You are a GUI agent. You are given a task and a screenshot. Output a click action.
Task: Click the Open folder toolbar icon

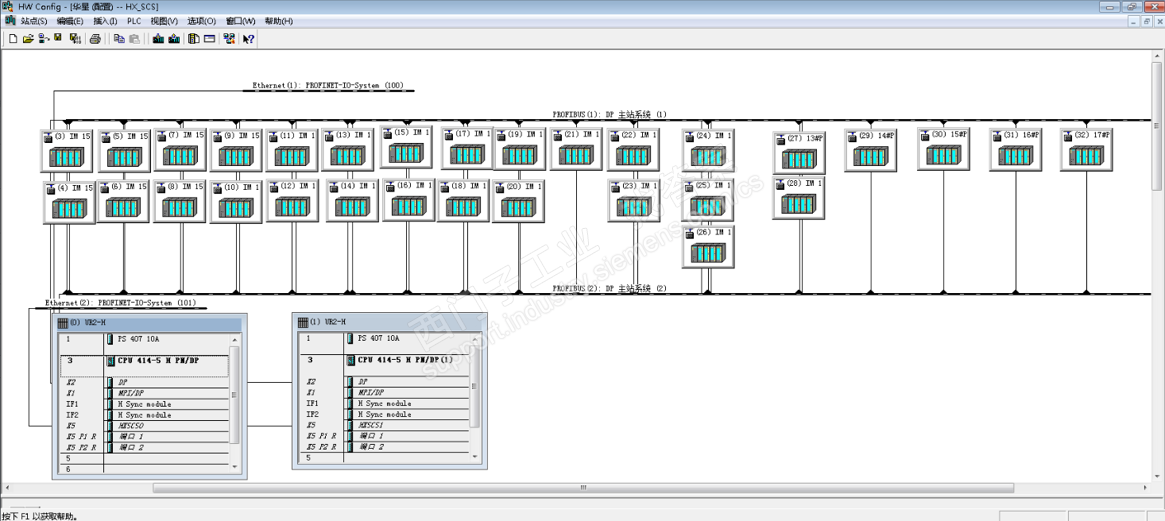click(28, 39)
